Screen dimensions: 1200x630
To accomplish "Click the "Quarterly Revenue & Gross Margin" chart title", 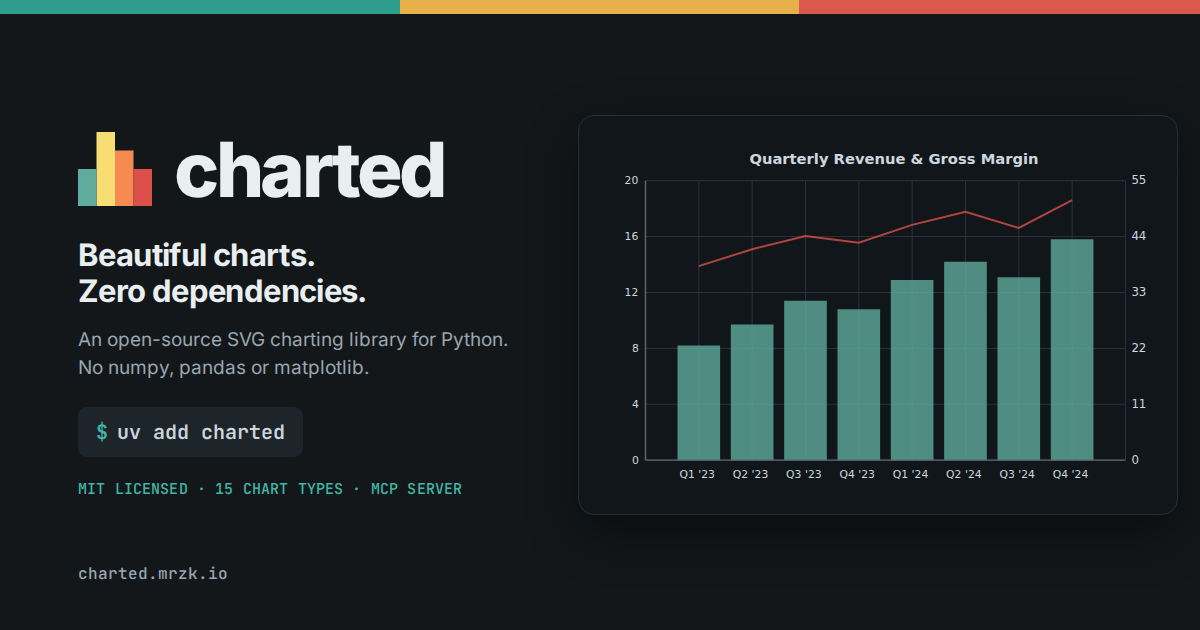I will point(894,159).
